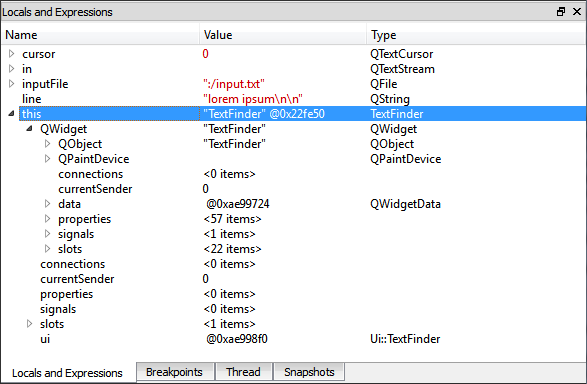Click the Ui::TextFinder type cell
587x384 pixels.
point(405,339)
